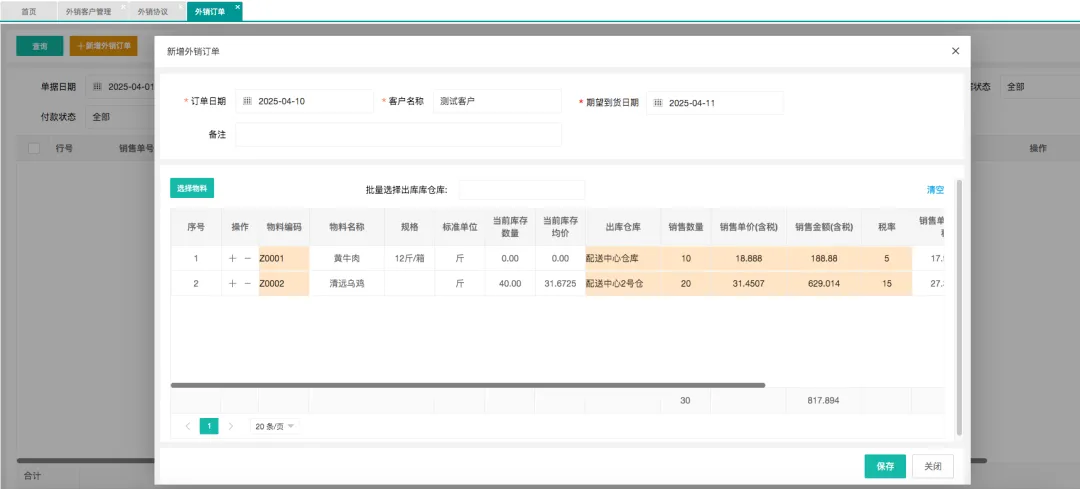Screen dimensions: 1080x489
Task: Add a row after Z0002 with plus icon
Action: (233, 284)
